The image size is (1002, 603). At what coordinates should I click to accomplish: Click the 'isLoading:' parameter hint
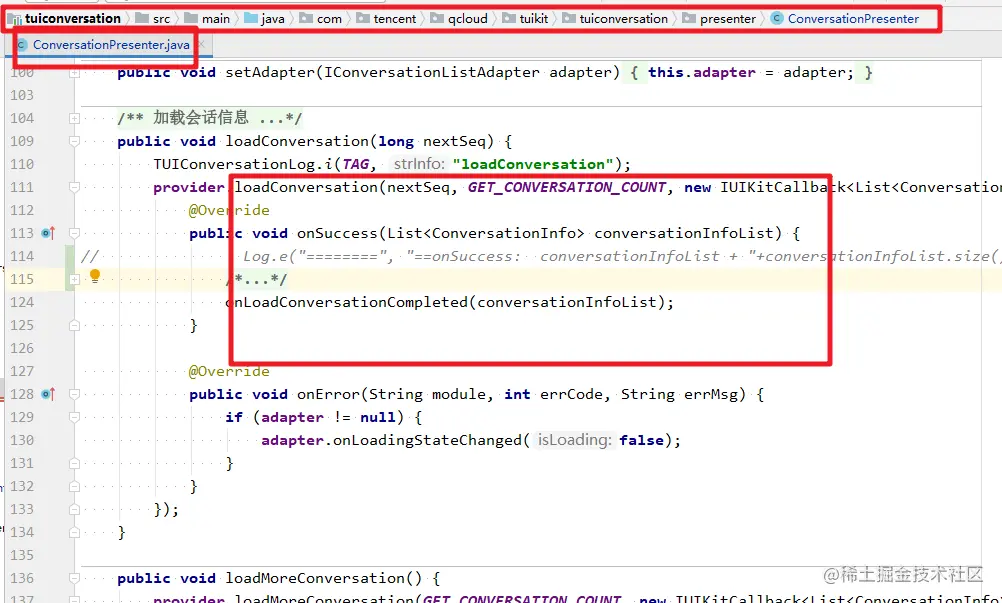pyautogui.click(x=574, y=440)
